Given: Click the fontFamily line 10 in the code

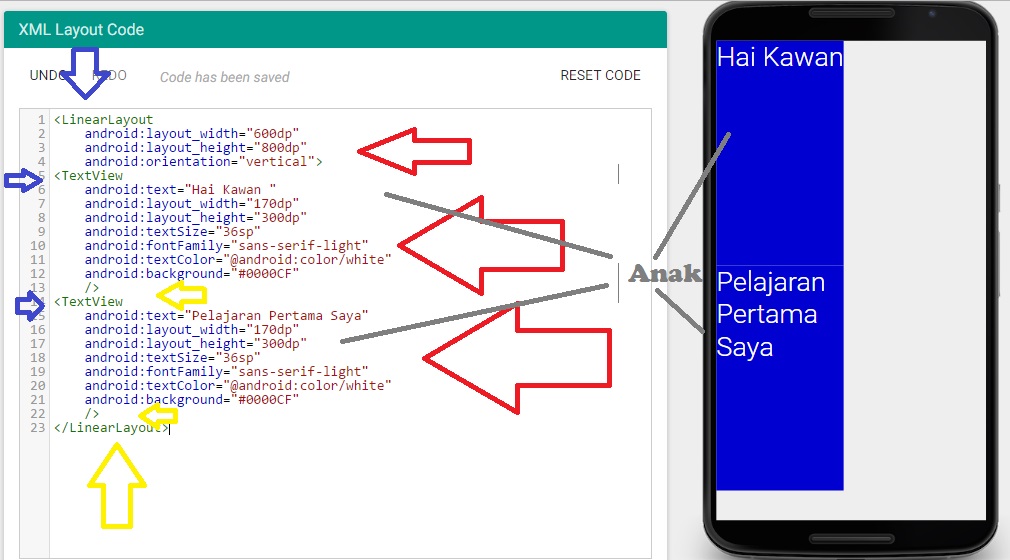Looking at the screenshot, I should tap(227, 246).
